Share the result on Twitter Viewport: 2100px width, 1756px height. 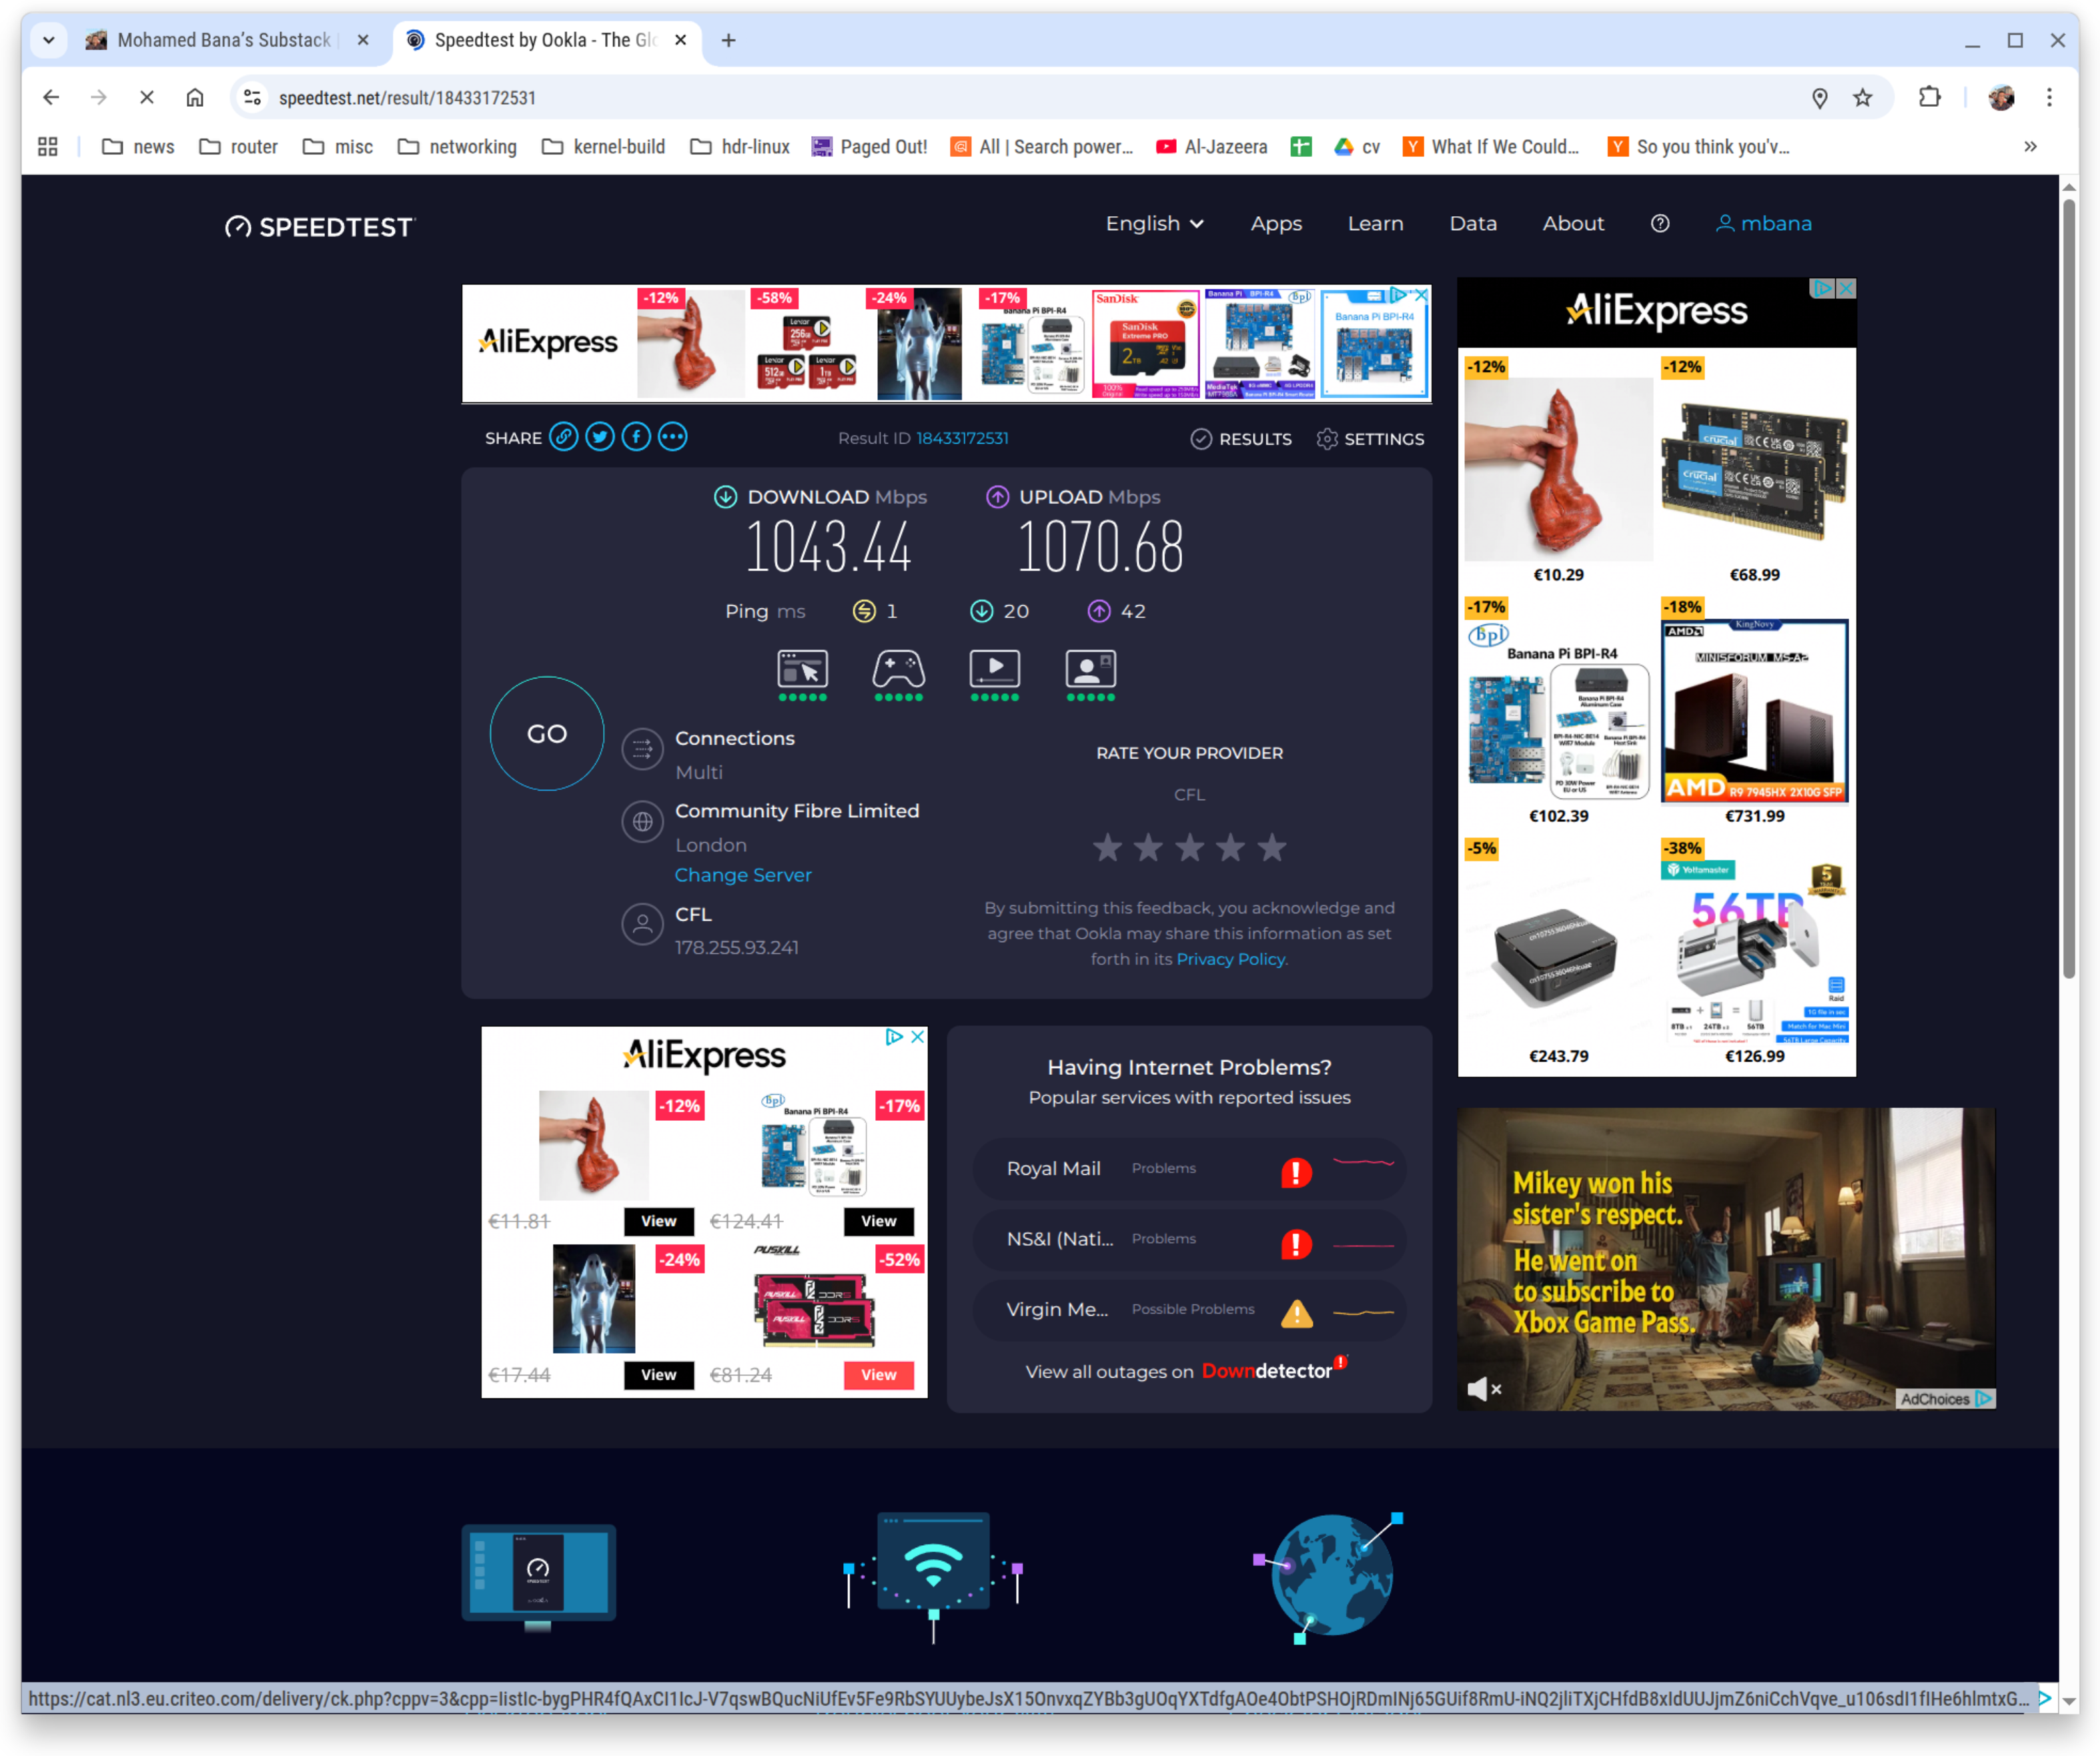pos(600,437)
